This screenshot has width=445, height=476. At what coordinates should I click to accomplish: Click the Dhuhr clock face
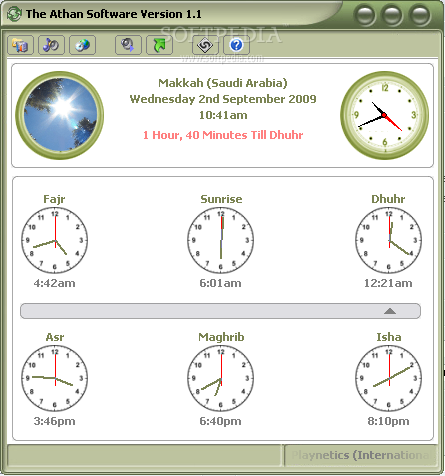click(389, 240)
